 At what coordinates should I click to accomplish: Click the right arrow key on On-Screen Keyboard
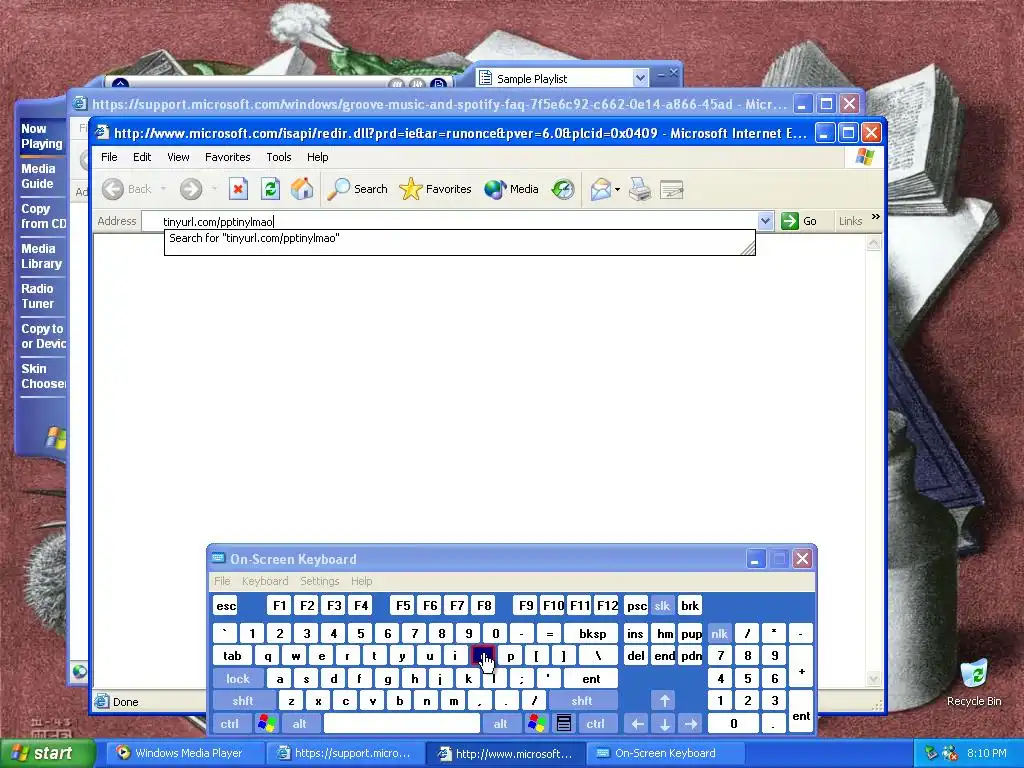coord(691,724)
